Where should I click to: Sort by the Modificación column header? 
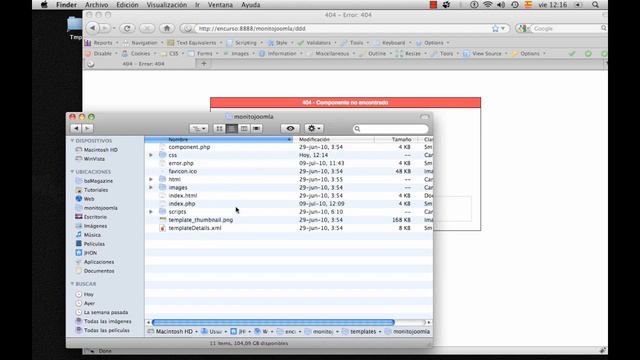click(334, 140)
